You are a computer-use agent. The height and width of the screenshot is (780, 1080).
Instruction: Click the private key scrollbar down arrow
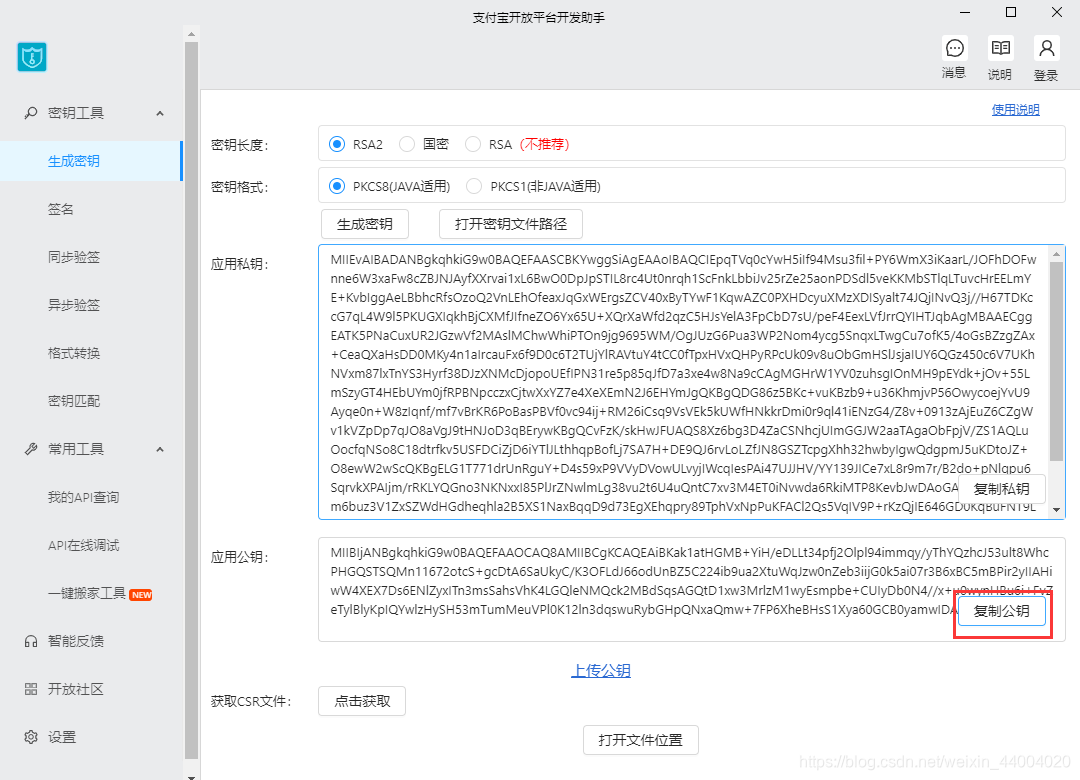1057,511
